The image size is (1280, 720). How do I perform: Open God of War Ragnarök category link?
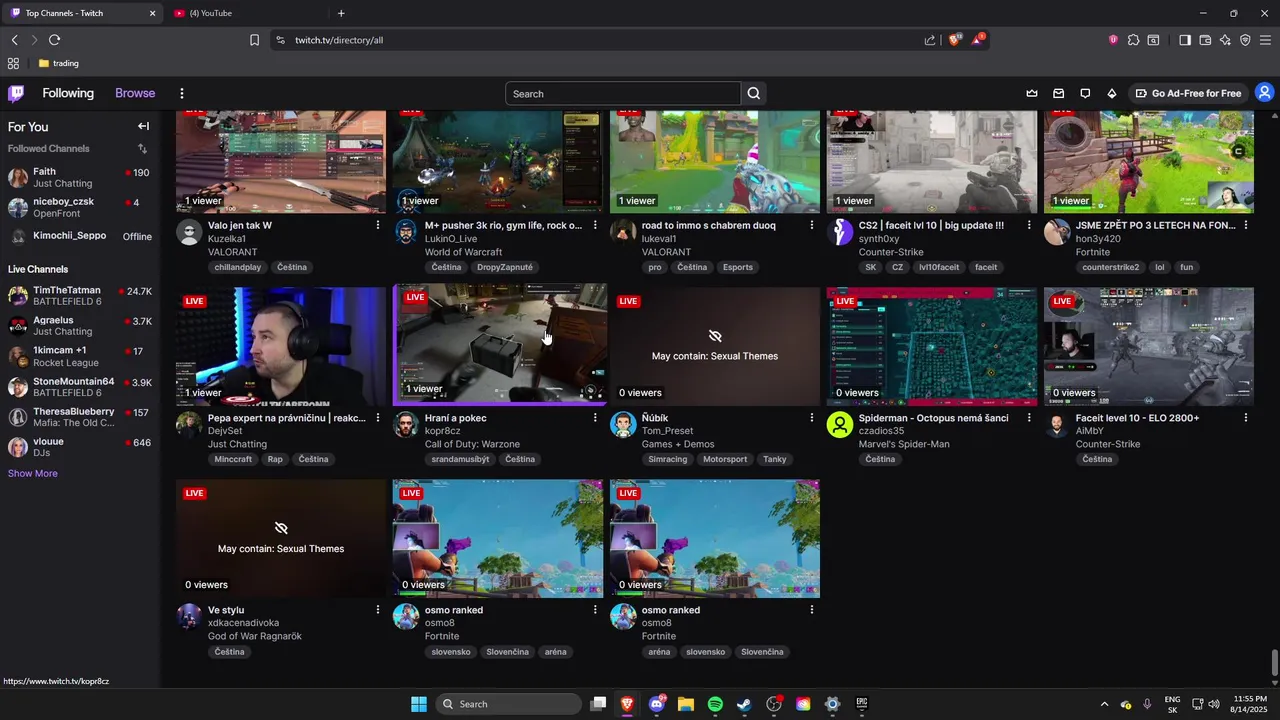[x=255, y=636]
